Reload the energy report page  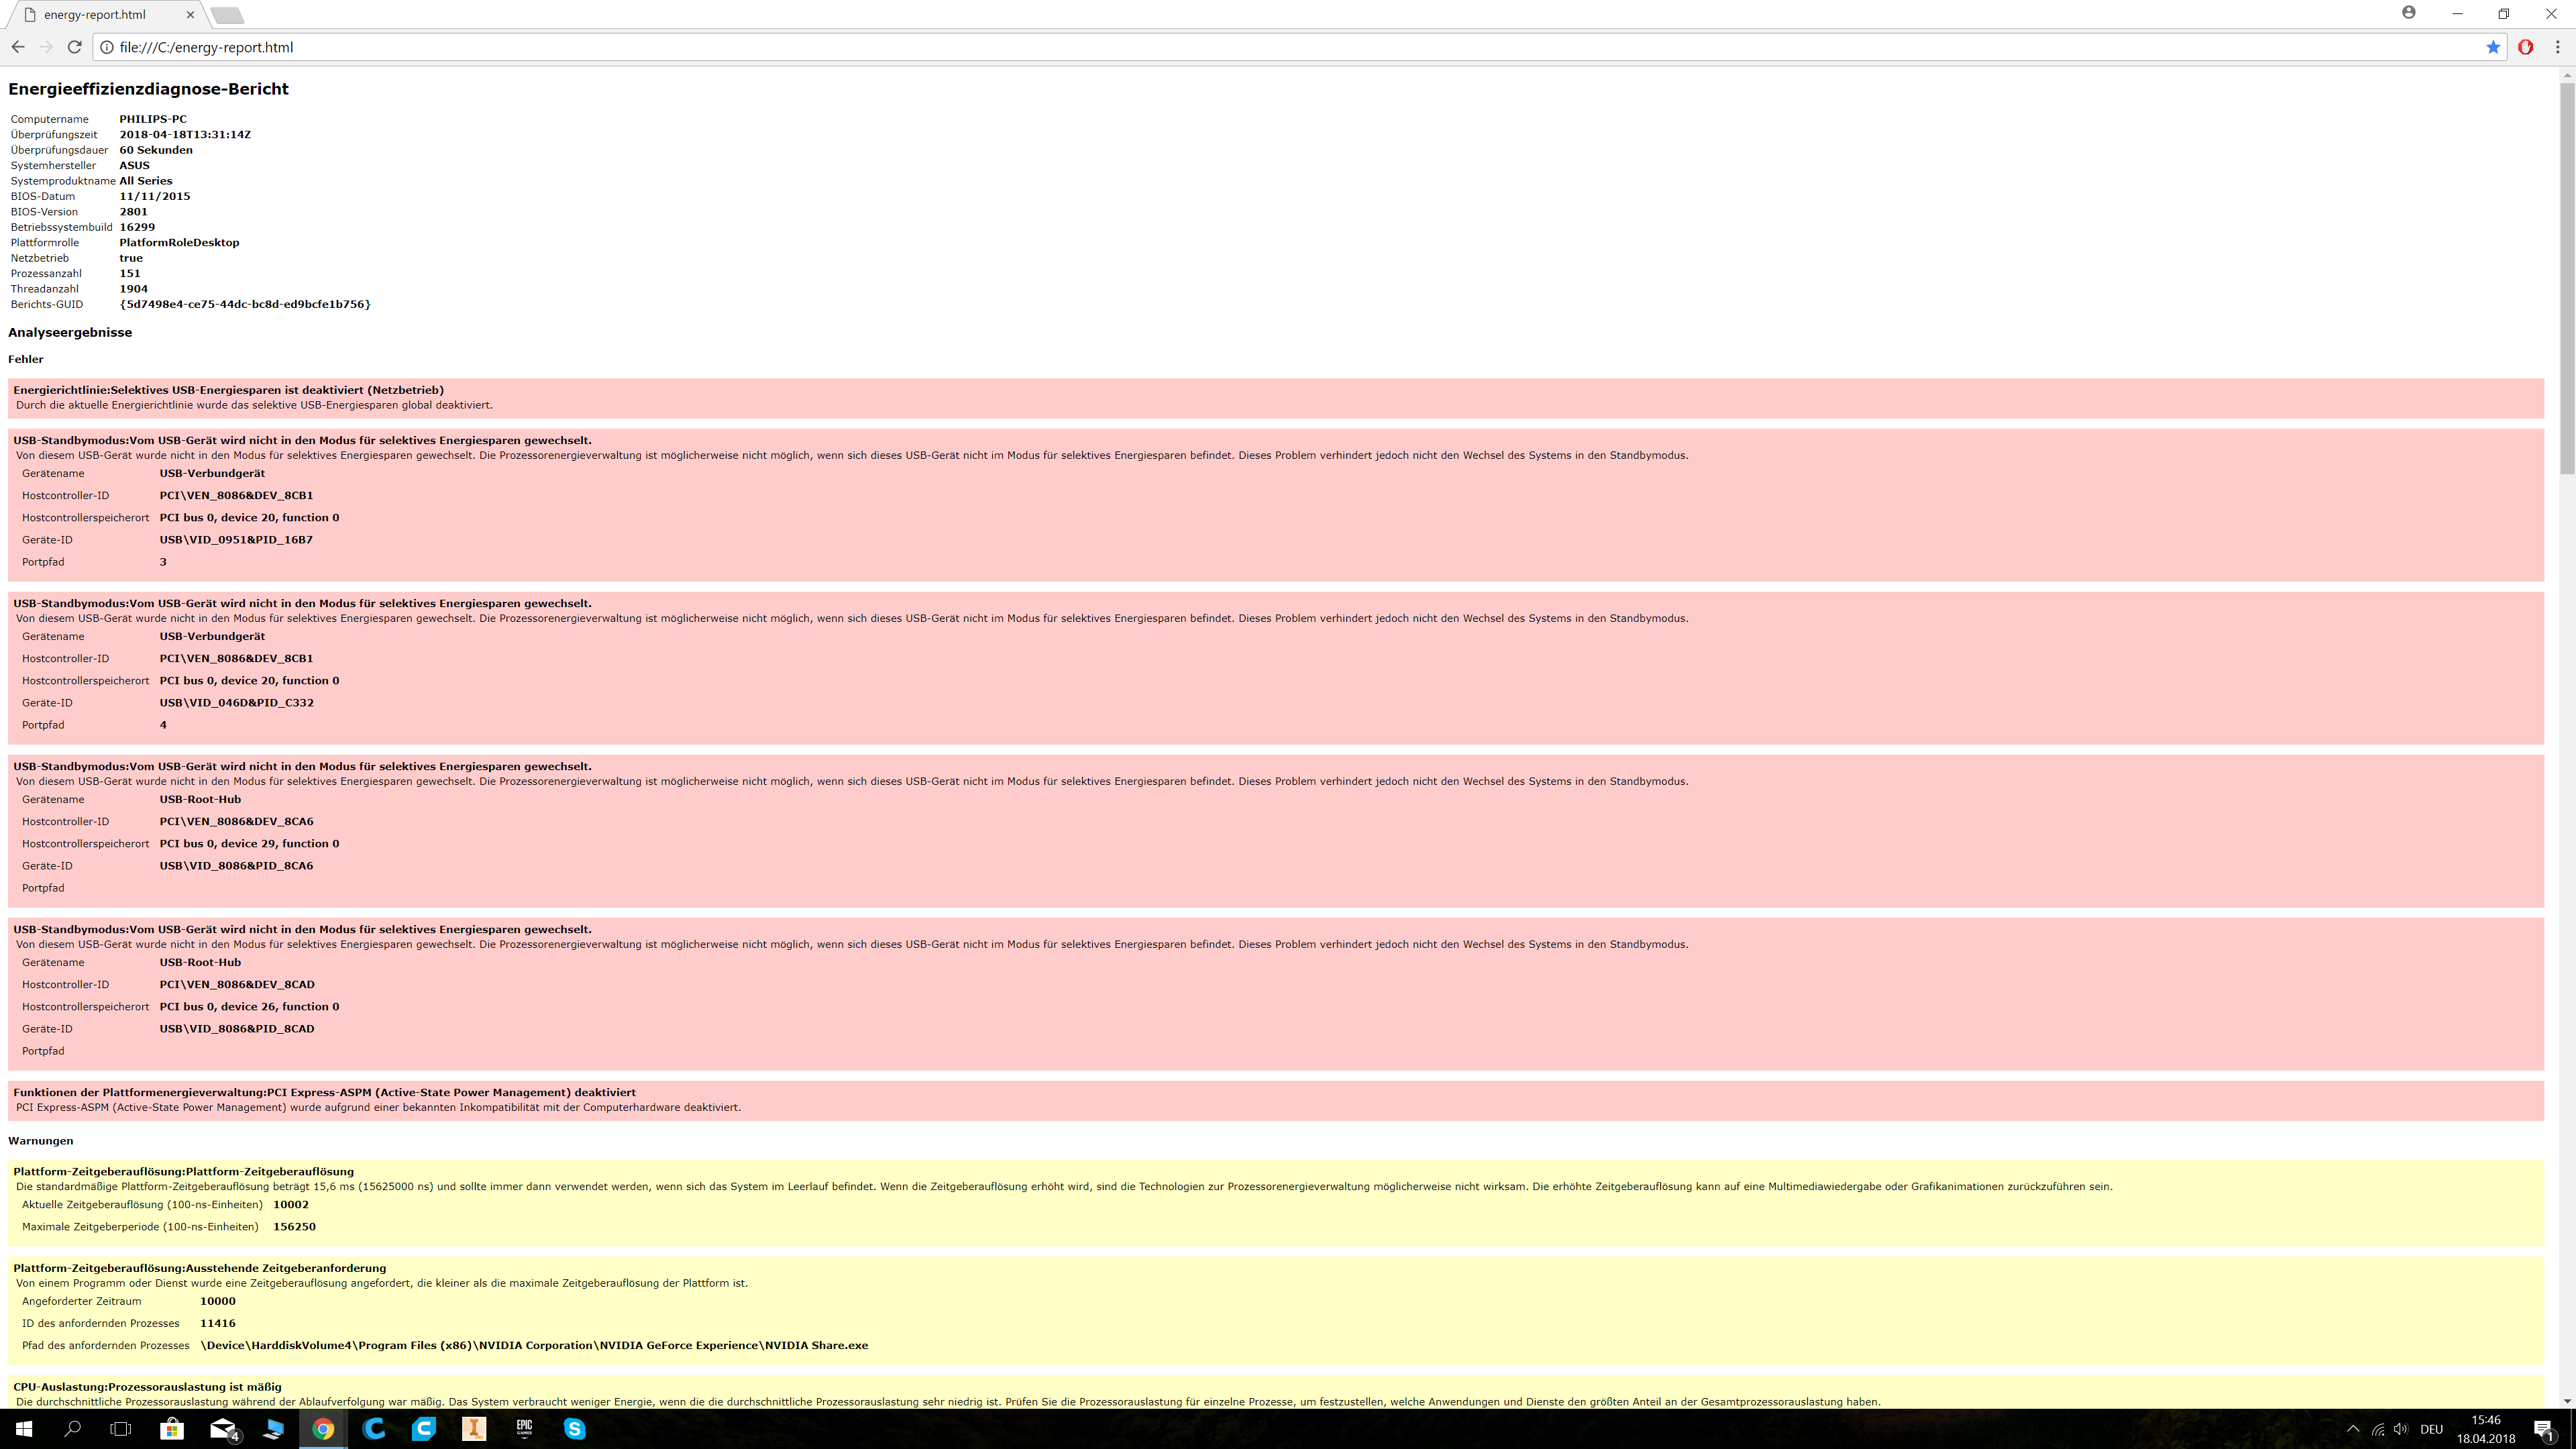74,47
